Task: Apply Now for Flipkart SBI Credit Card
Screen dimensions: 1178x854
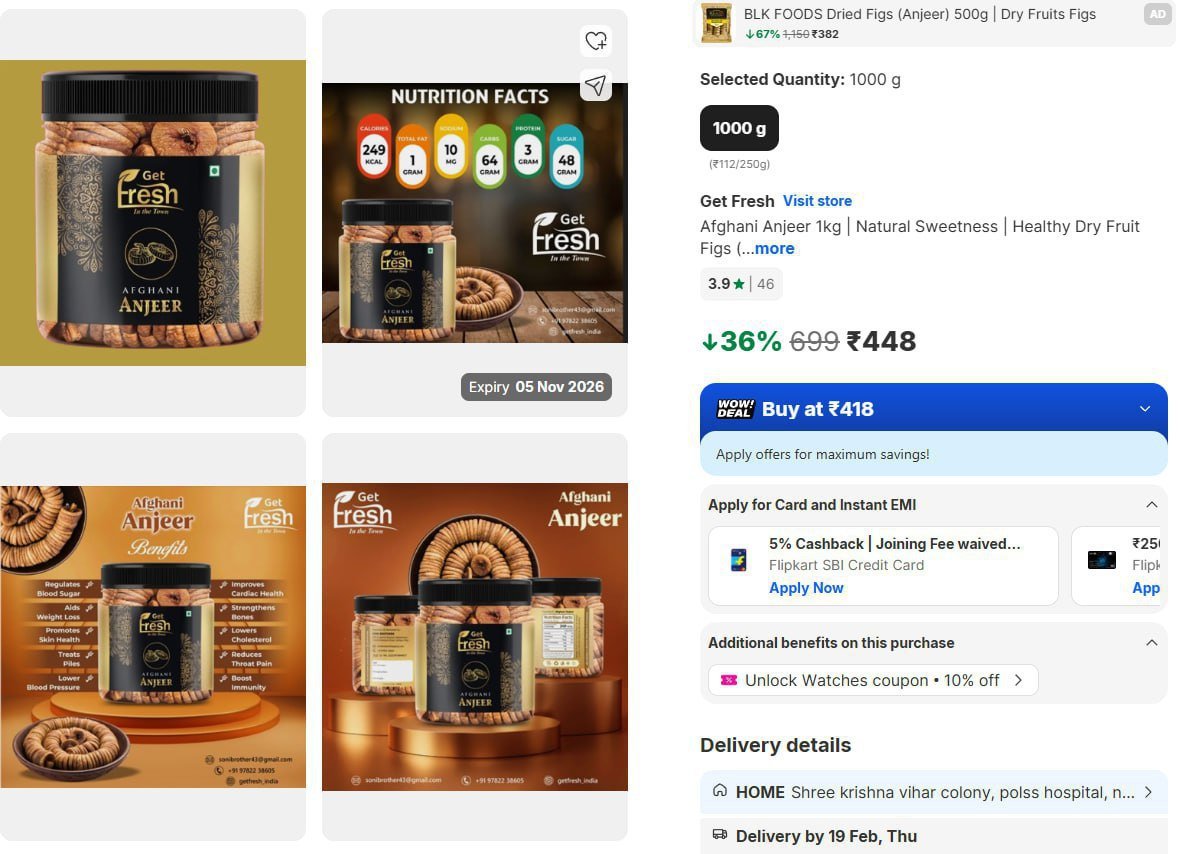Action: tap(806, 588)
